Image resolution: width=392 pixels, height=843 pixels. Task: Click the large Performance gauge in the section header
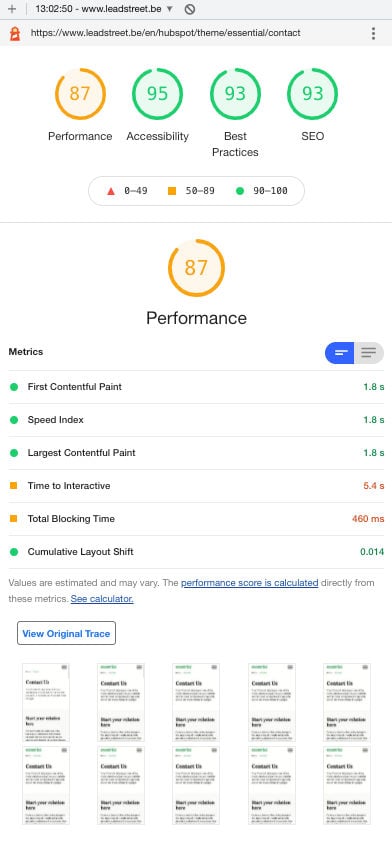tap(196, 267)
